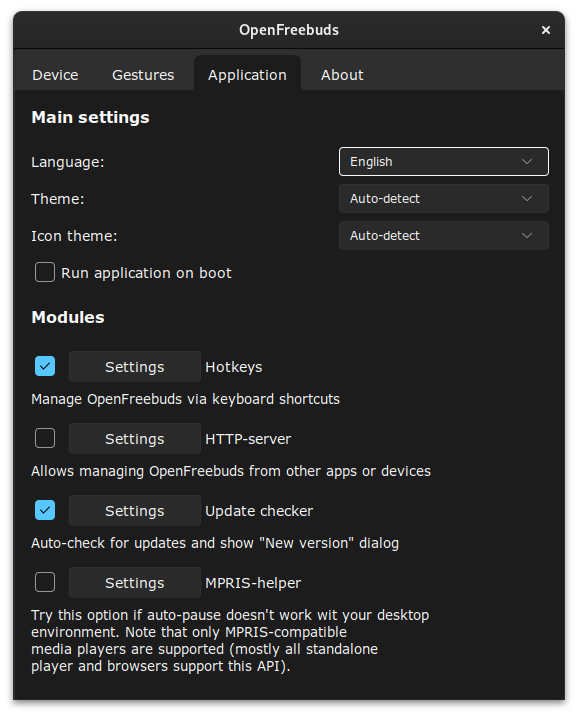This screenshot has width=578, height=716.
Task: Enable Run application on boot checkbox
Action: pos(45,272)
